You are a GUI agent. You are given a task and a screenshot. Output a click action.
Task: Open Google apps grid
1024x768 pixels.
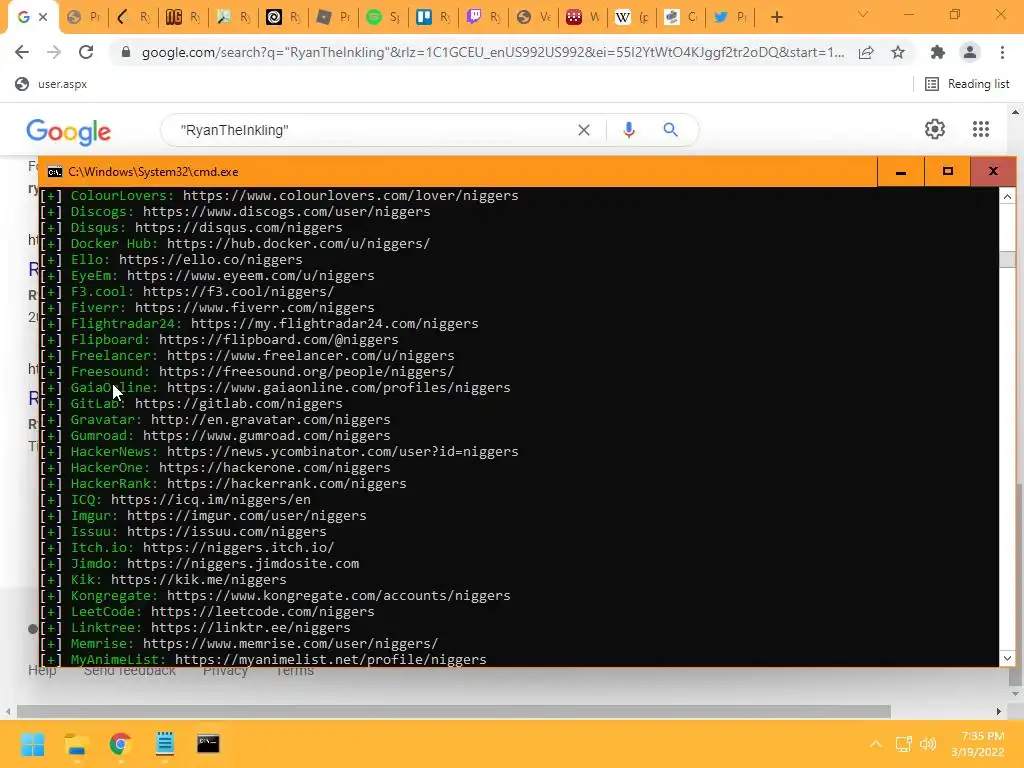[x=981, y=129]
